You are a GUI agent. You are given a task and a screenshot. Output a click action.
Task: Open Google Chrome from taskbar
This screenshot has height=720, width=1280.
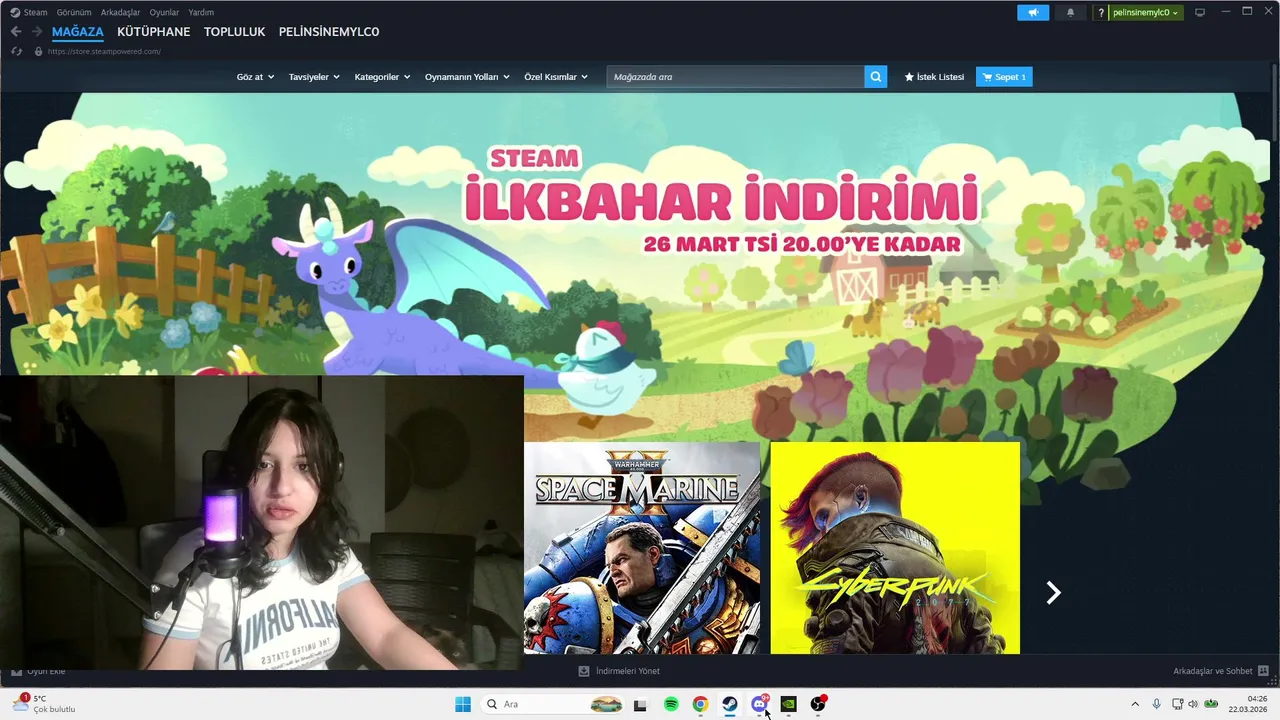(700, 704)
